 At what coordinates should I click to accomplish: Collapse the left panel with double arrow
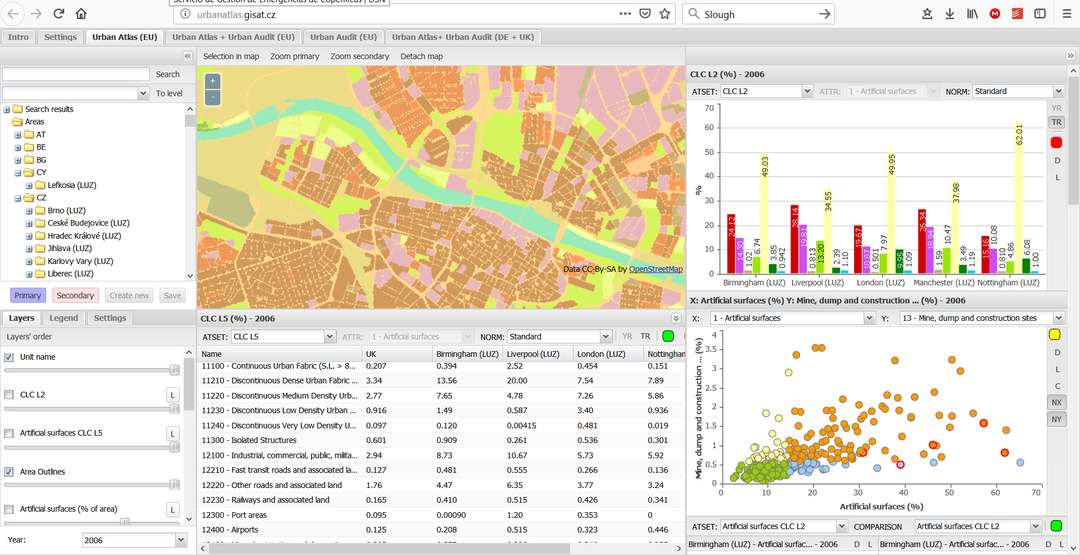coord(187,56)
